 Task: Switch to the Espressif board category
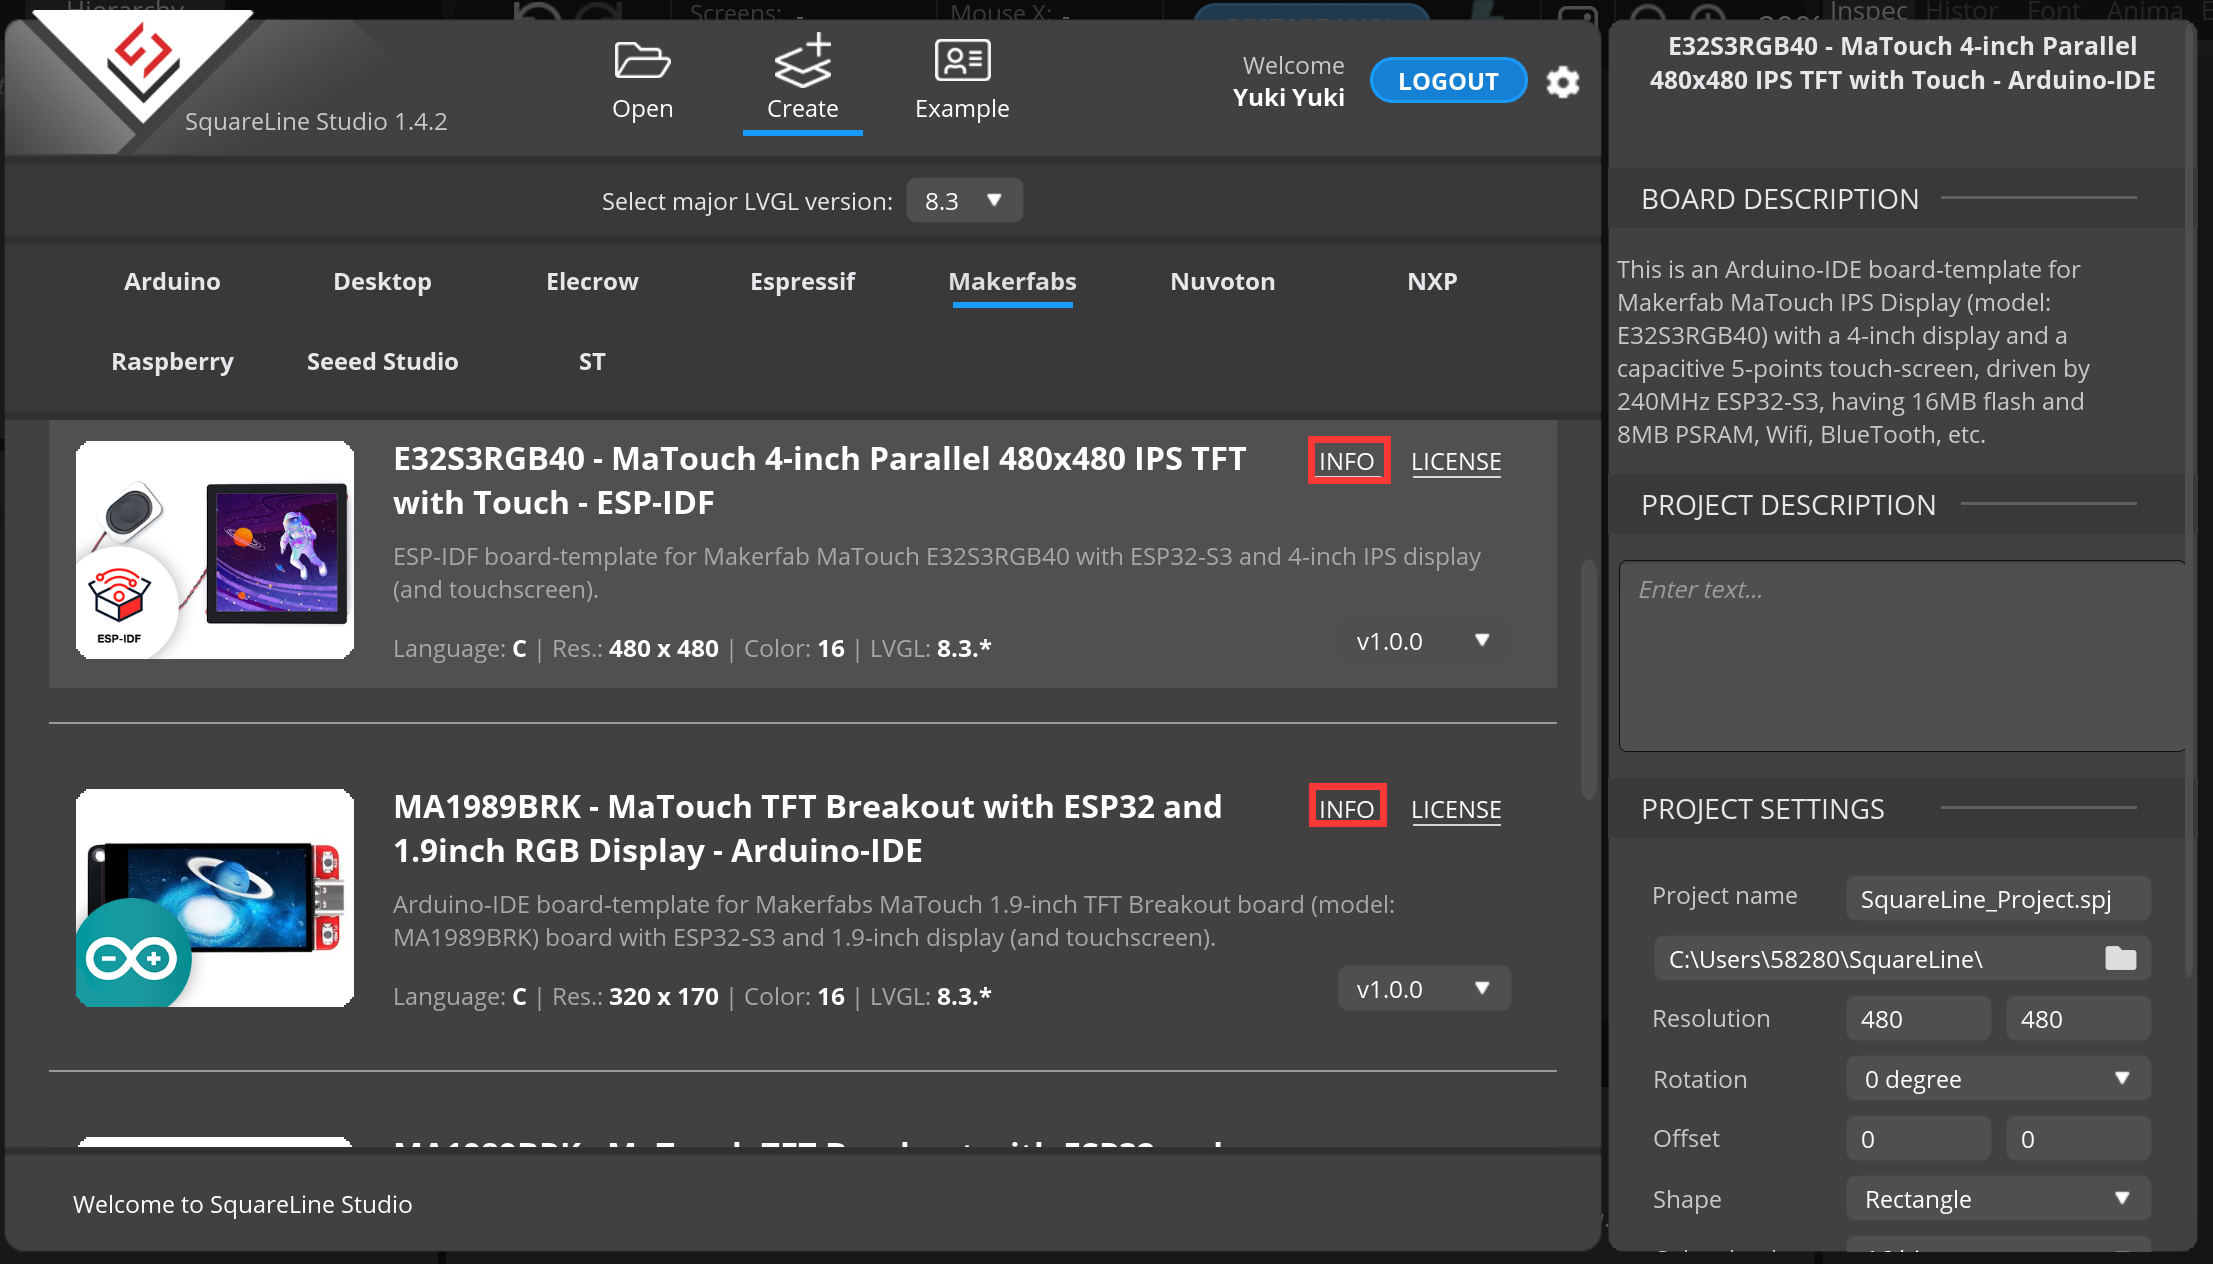click(802, 281)
